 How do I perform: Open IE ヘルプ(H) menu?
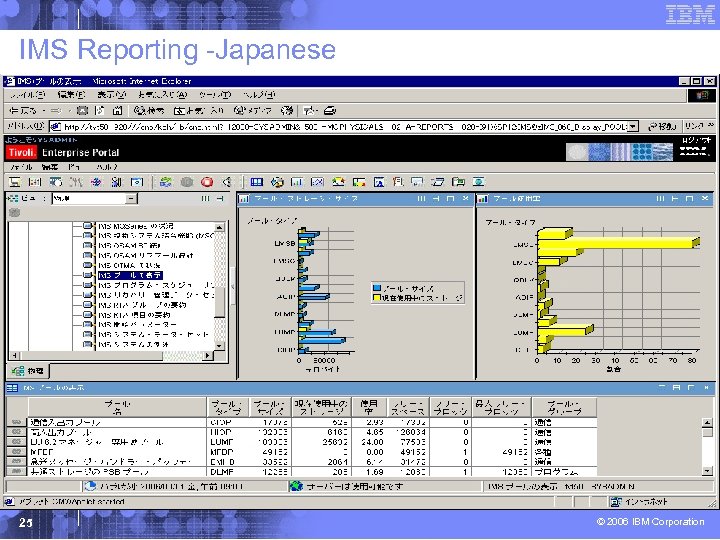tap(259, 95)
